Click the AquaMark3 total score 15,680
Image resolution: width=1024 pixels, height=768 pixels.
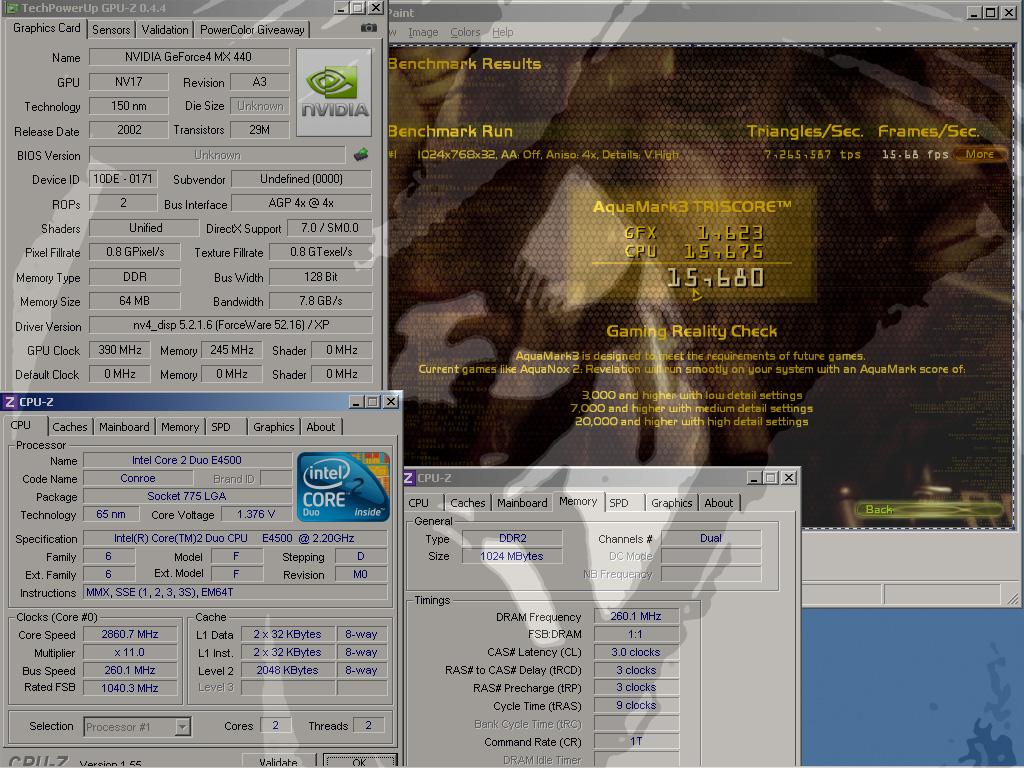715,278
